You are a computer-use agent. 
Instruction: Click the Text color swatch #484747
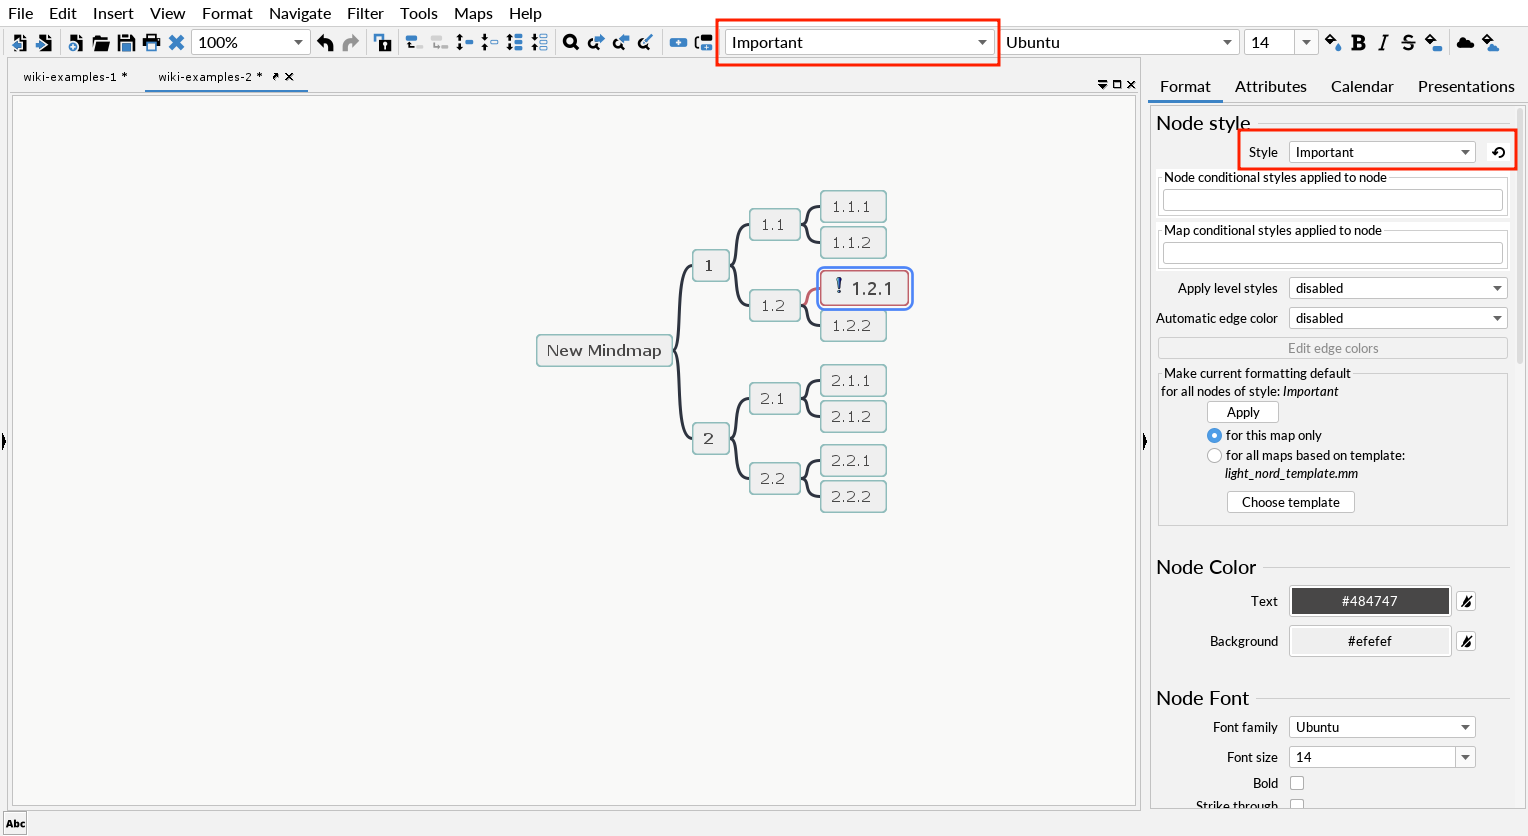coord(1369,601)
